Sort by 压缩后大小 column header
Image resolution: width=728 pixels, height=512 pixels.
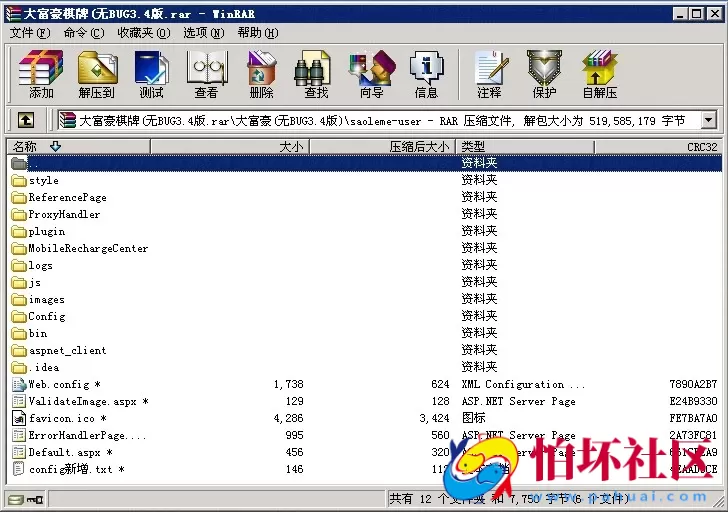coord(383,147)
